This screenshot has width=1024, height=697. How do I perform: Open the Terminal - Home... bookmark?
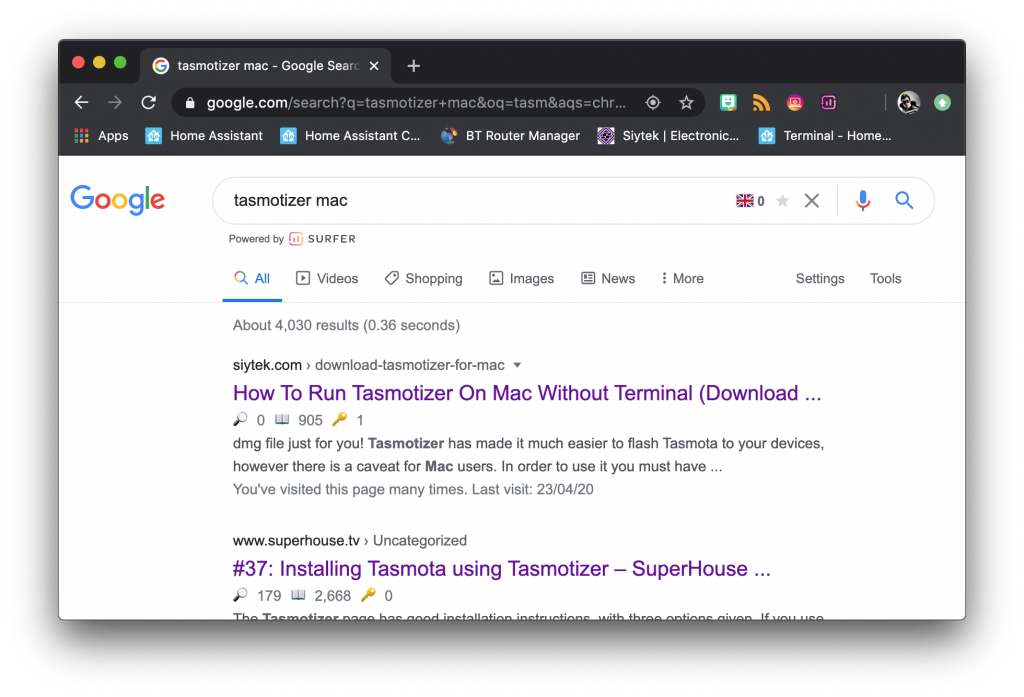(825, 136)
